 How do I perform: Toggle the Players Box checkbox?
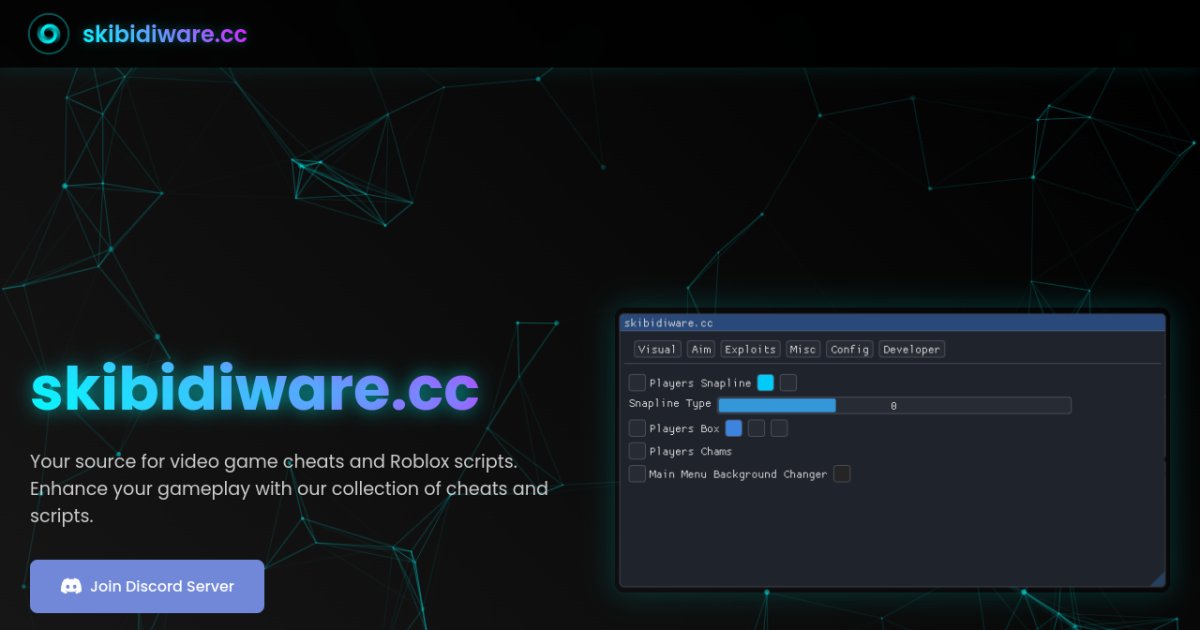tap(637, 428)
